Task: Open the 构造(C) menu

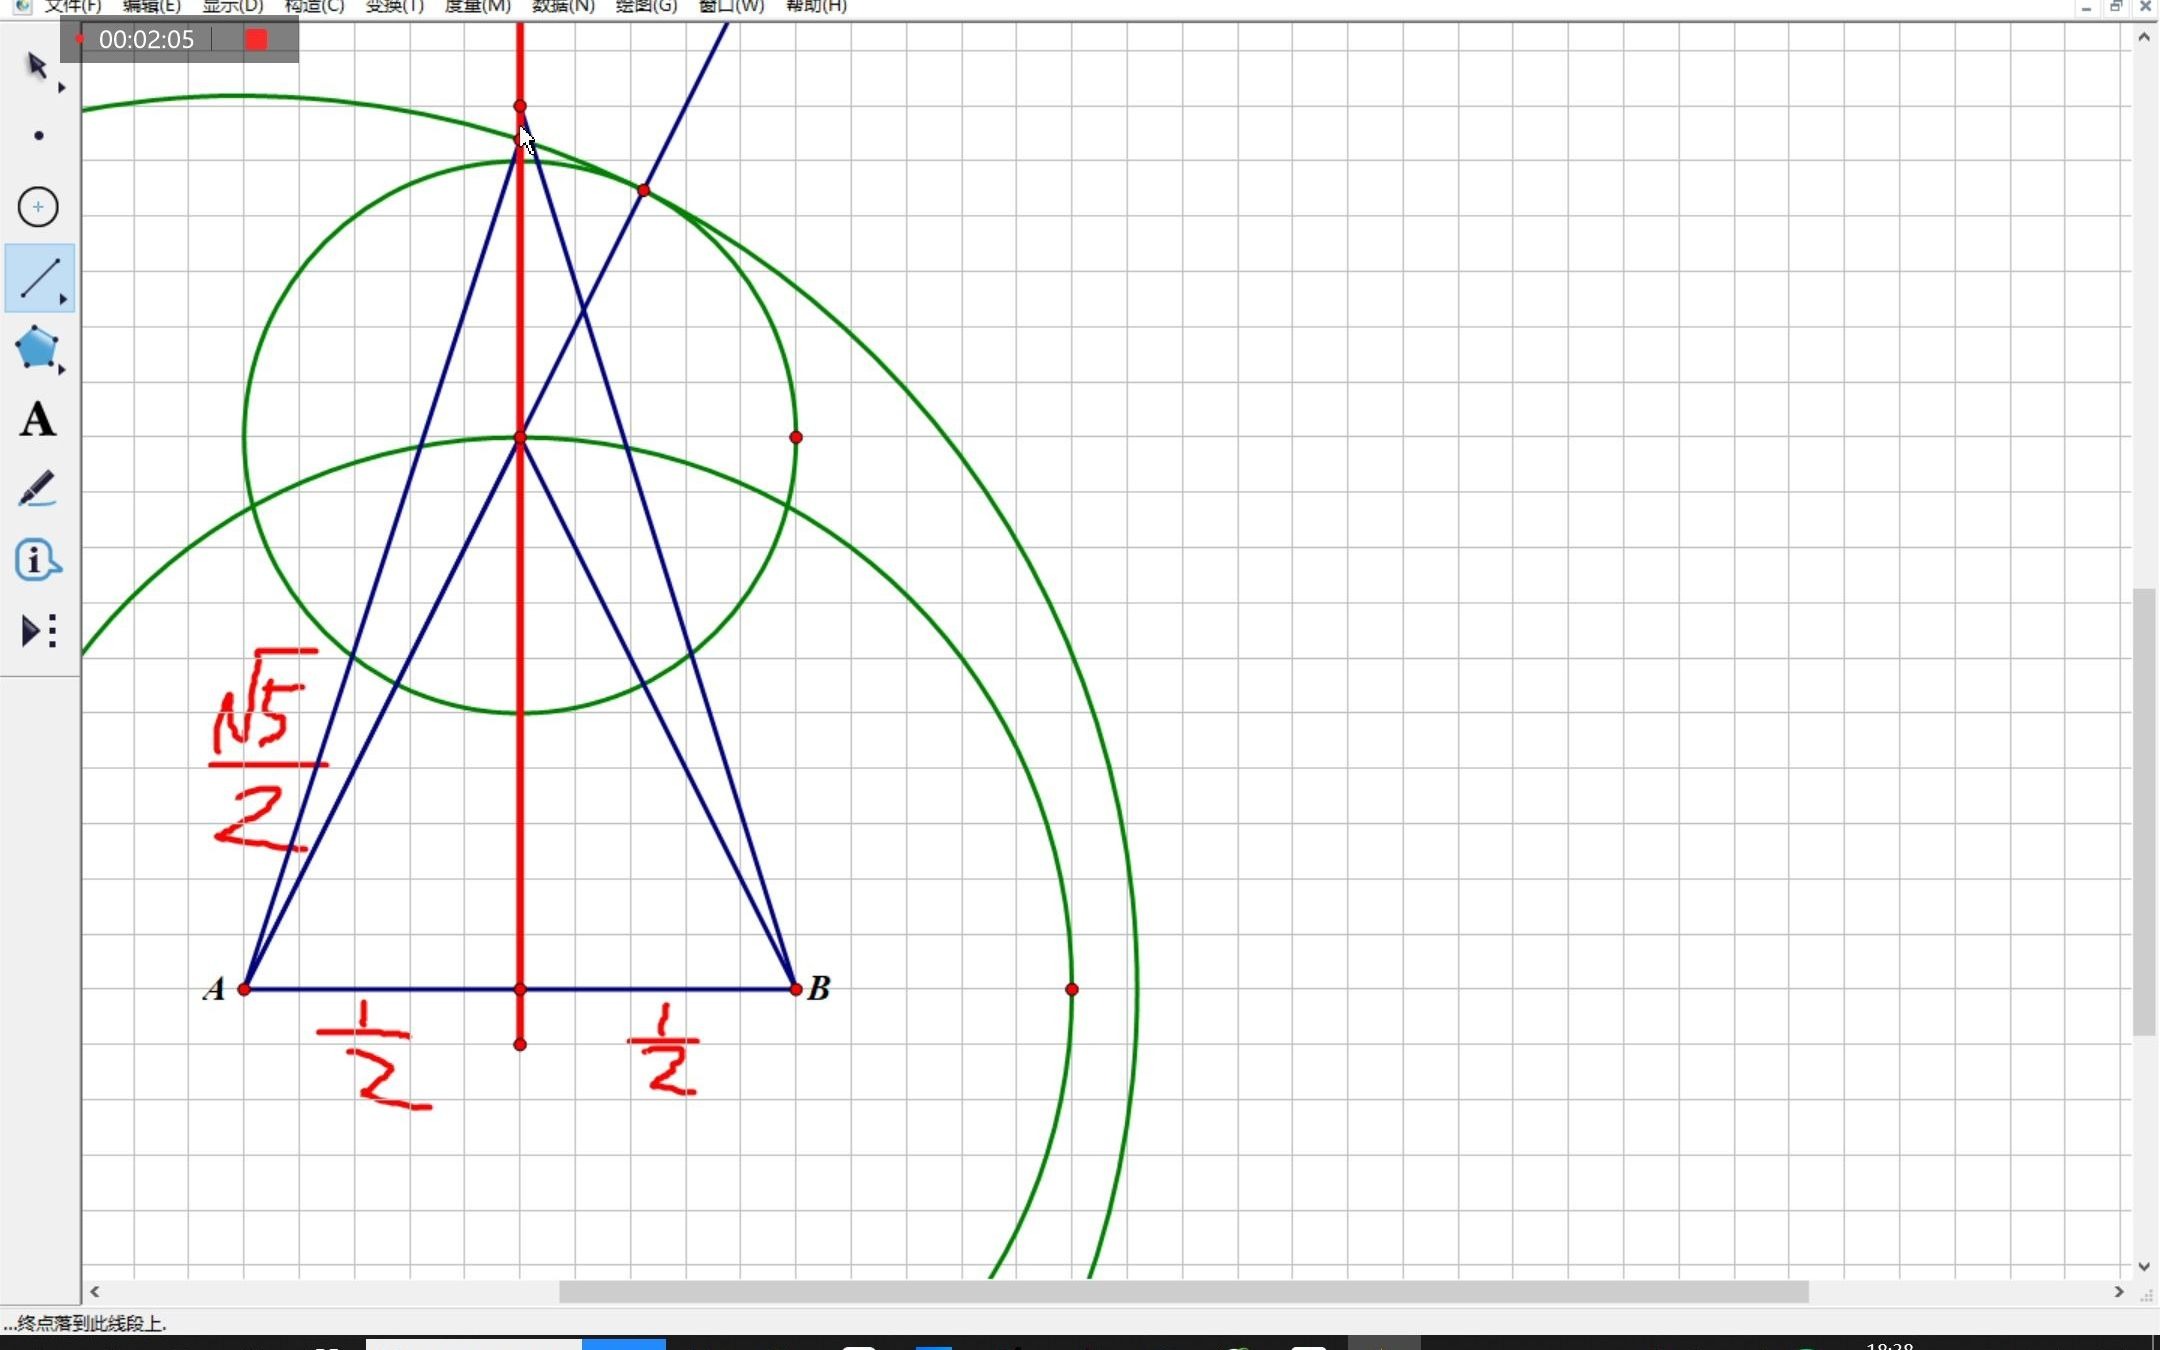Action: point(314,6)
